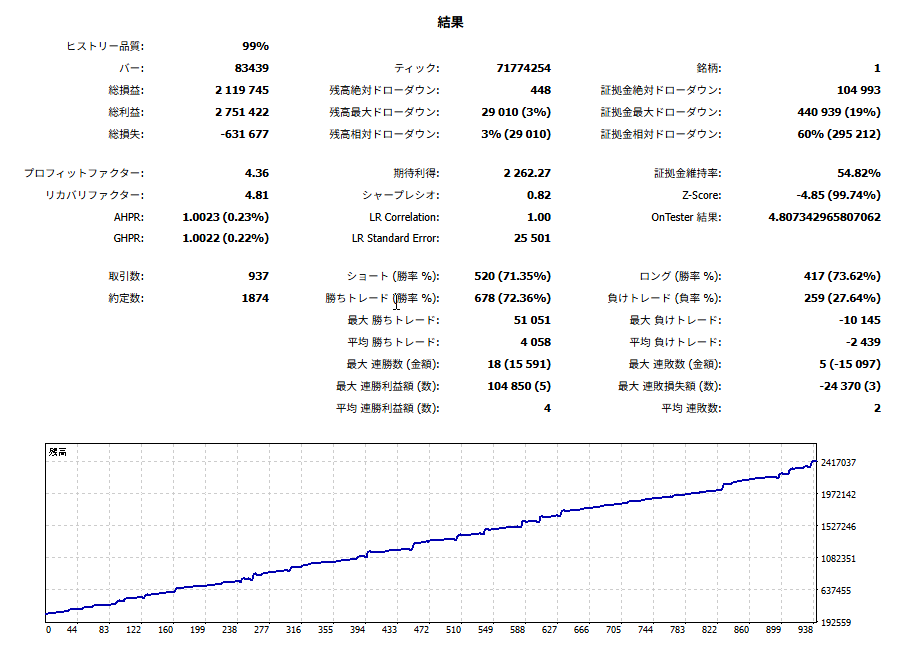Click balance relative drawdown 3% (29 010)
The image size is (924, 656).
516,134
